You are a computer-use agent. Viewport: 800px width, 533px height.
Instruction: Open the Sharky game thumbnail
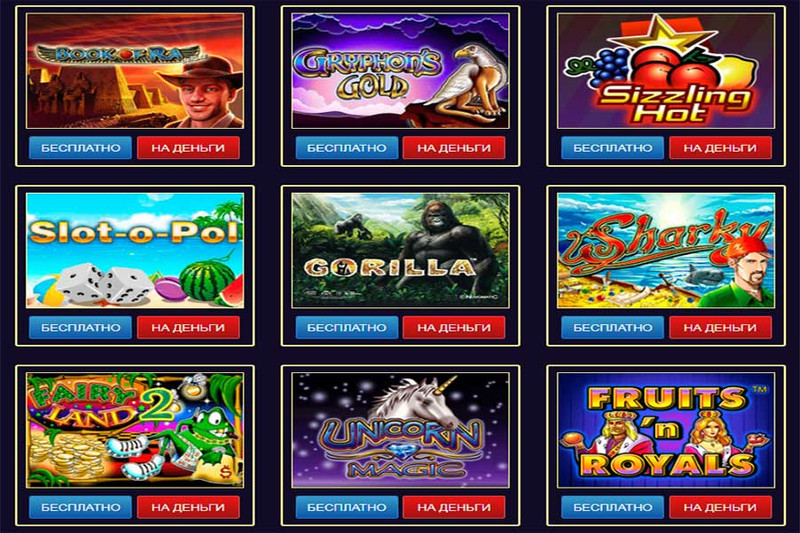(666, 250)
